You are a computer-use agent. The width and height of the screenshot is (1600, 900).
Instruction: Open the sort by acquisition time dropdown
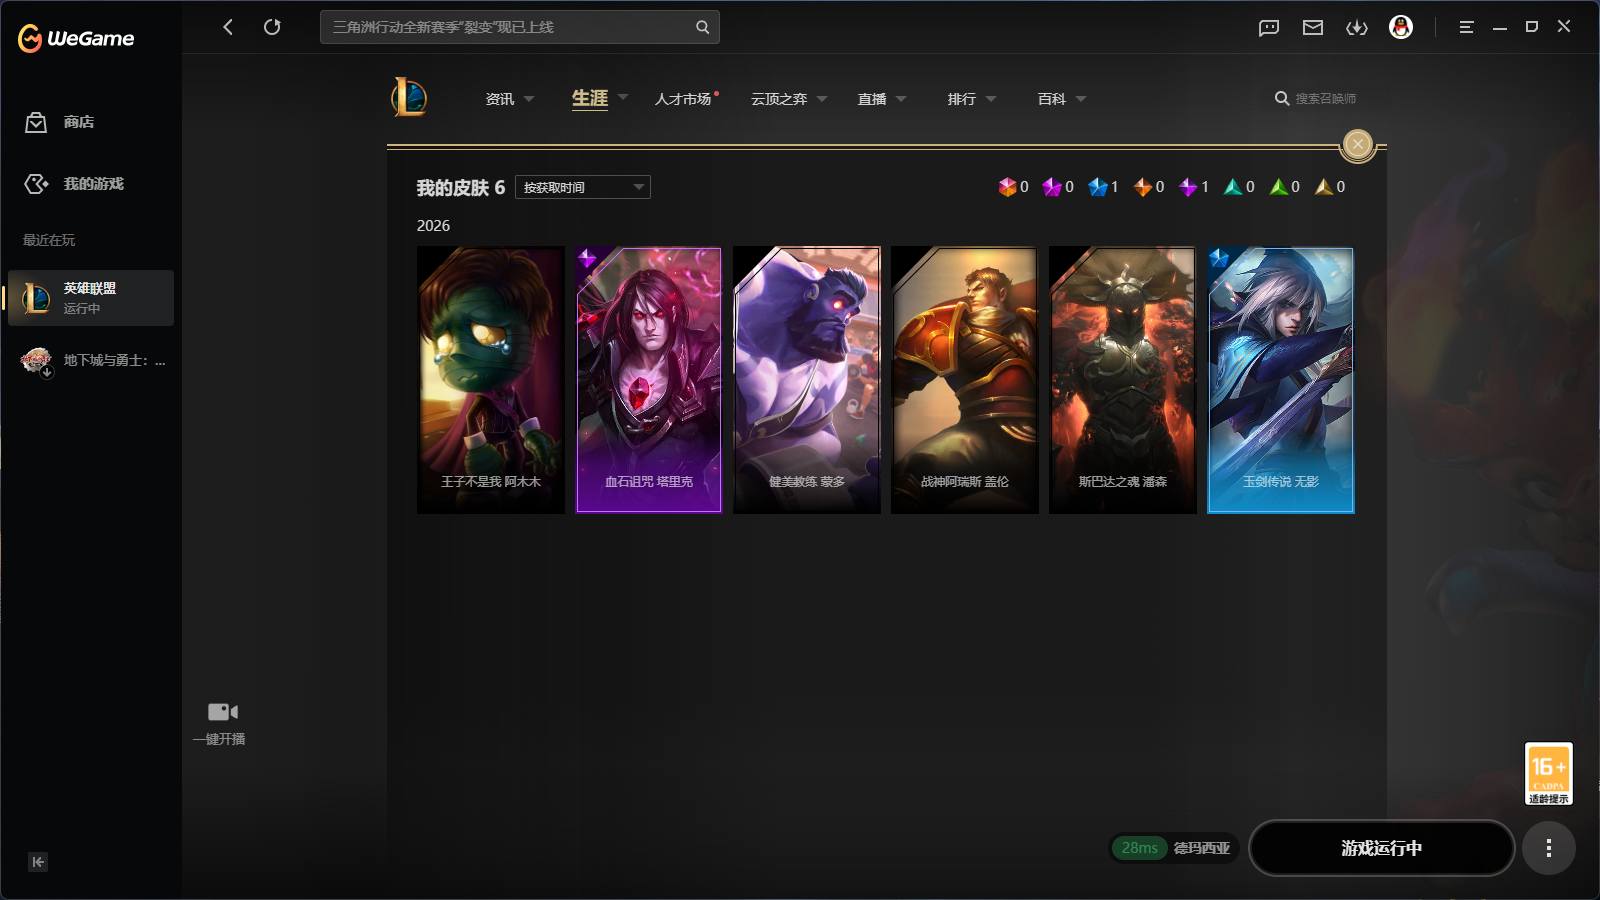click(583, 187)
